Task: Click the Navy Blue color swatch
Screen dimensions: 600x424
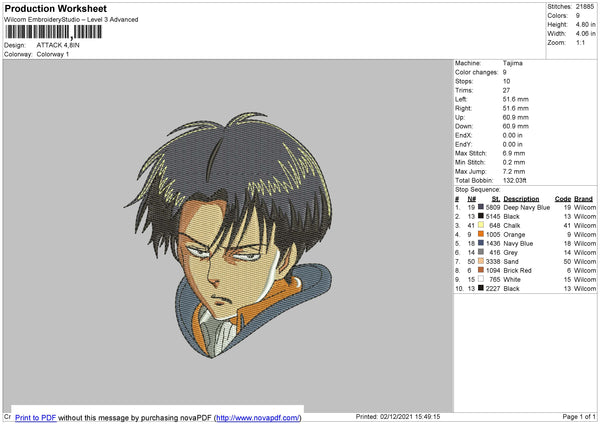Action: point(481,243)
